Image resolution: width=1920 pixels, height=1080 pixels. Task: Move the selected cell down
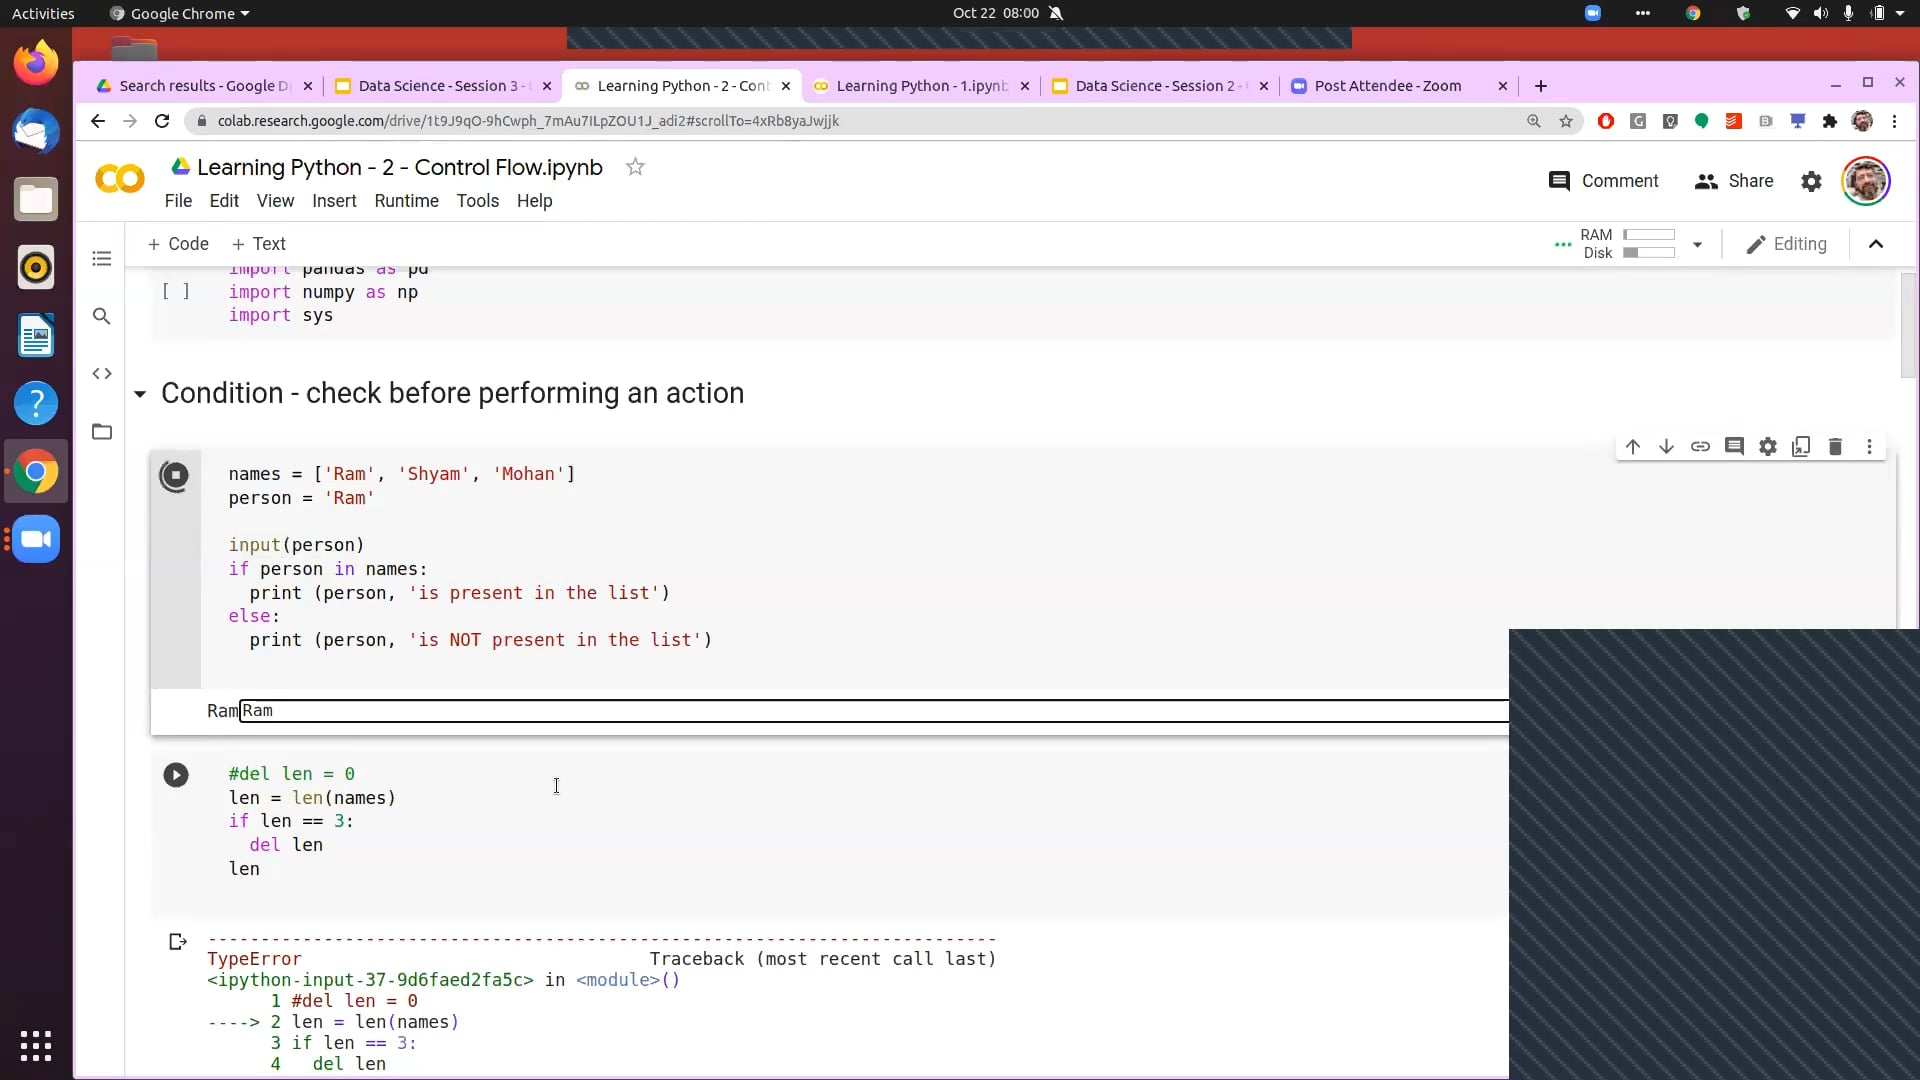(1666, 447)
